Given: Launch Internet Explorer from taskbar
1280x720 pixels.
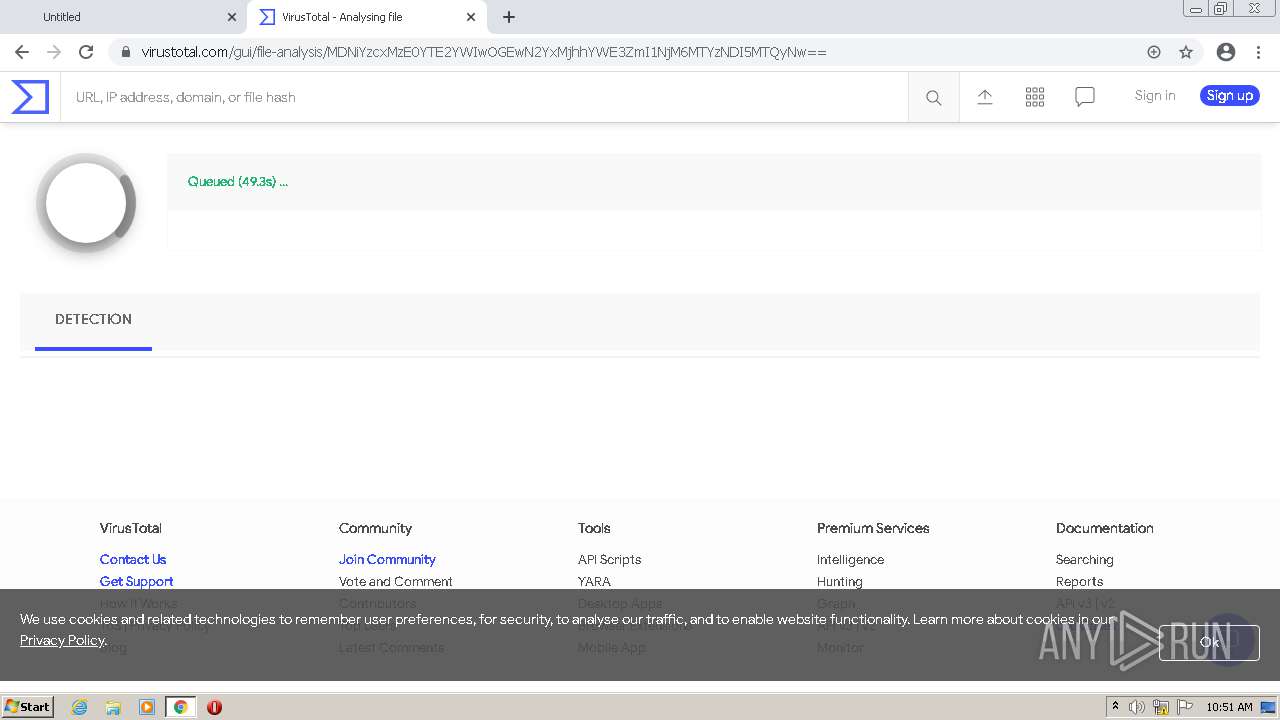Looking at the screenshot, I should click(79, 707).
